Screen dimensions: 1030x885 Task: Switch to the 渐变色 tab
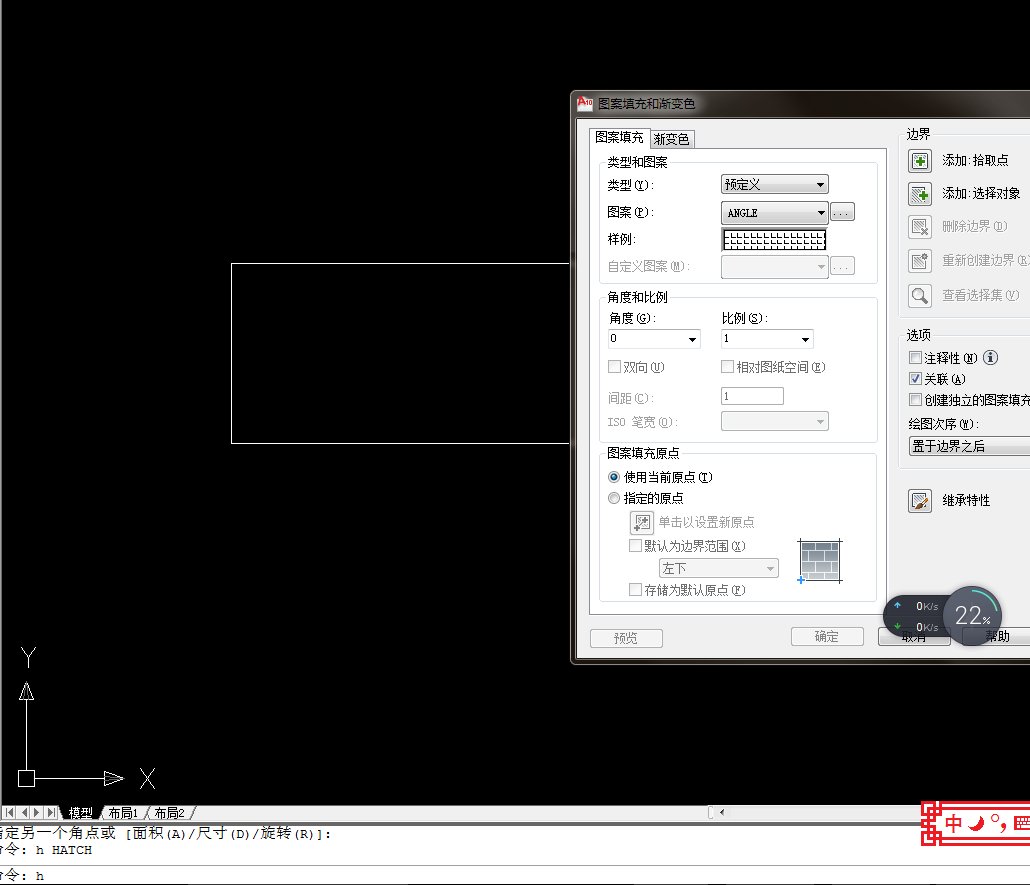coord(672,138)
